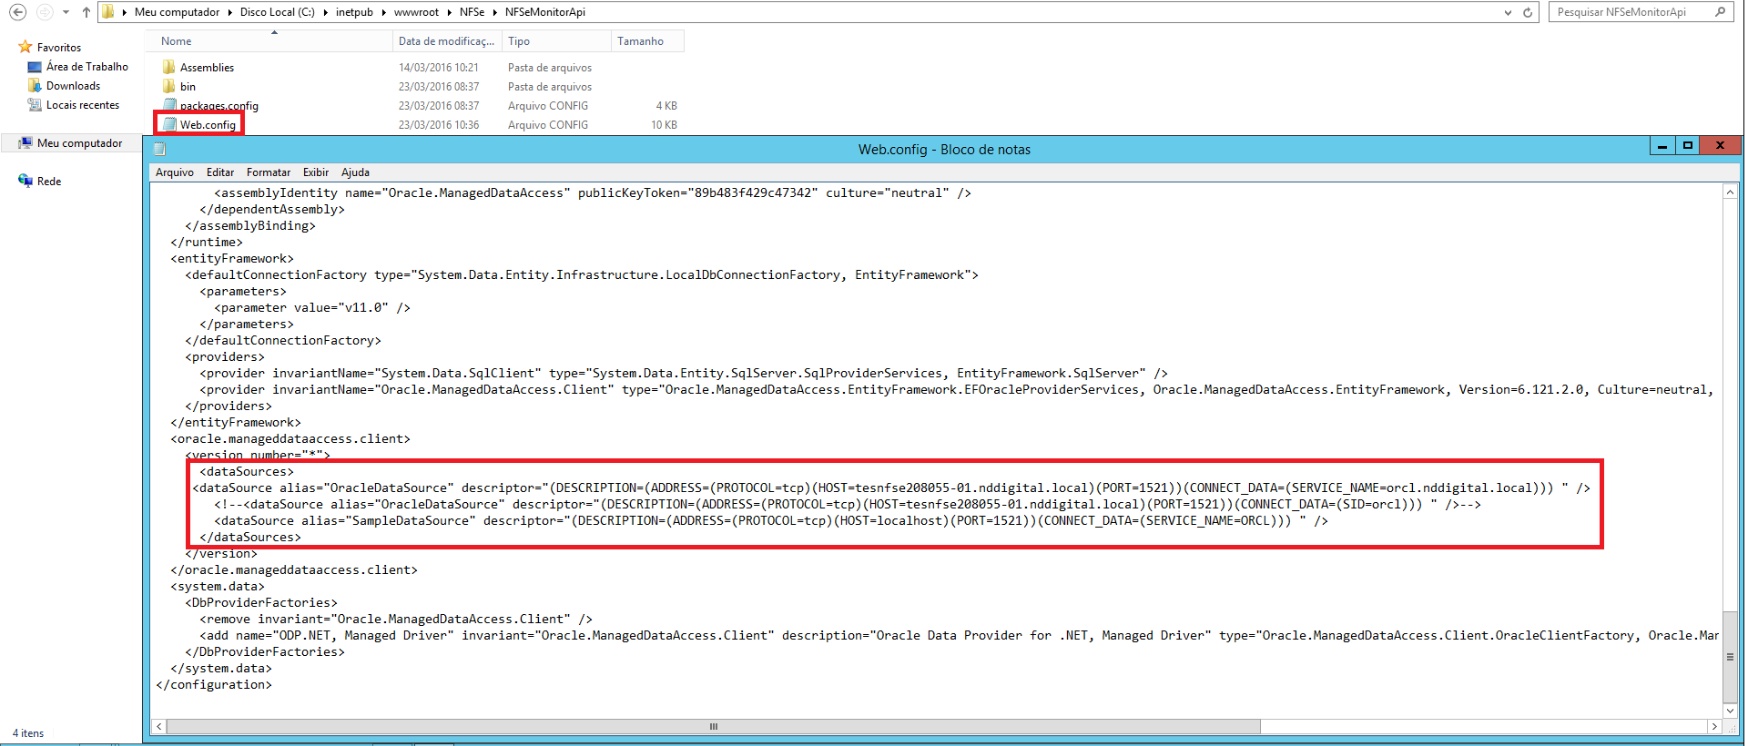1746x746 pixels.
Task: Select the Web.config file
Action: coord(207,125)
